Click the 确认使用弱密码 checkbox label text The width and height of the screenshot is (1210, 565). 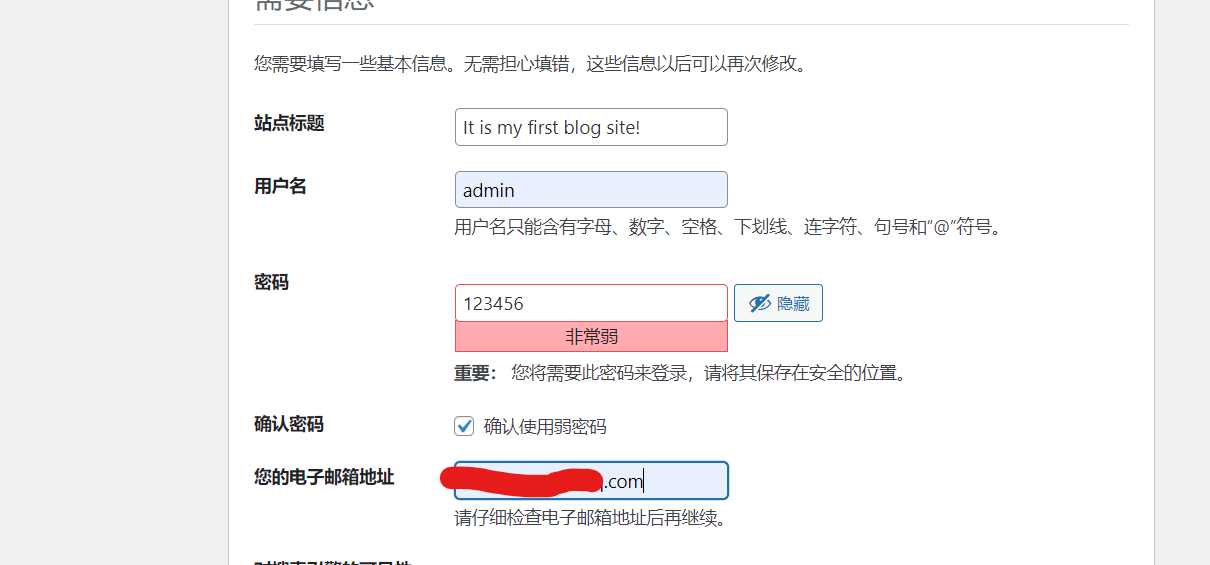pos(545,427)
